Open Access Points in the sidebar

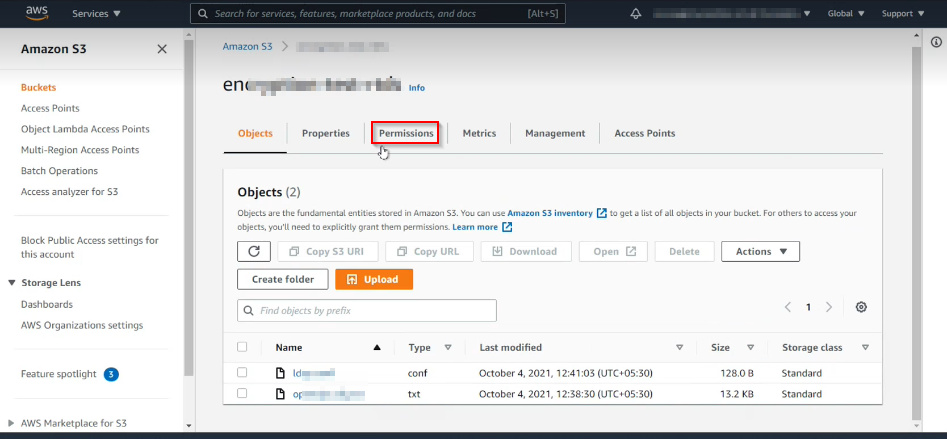(50, 108)
